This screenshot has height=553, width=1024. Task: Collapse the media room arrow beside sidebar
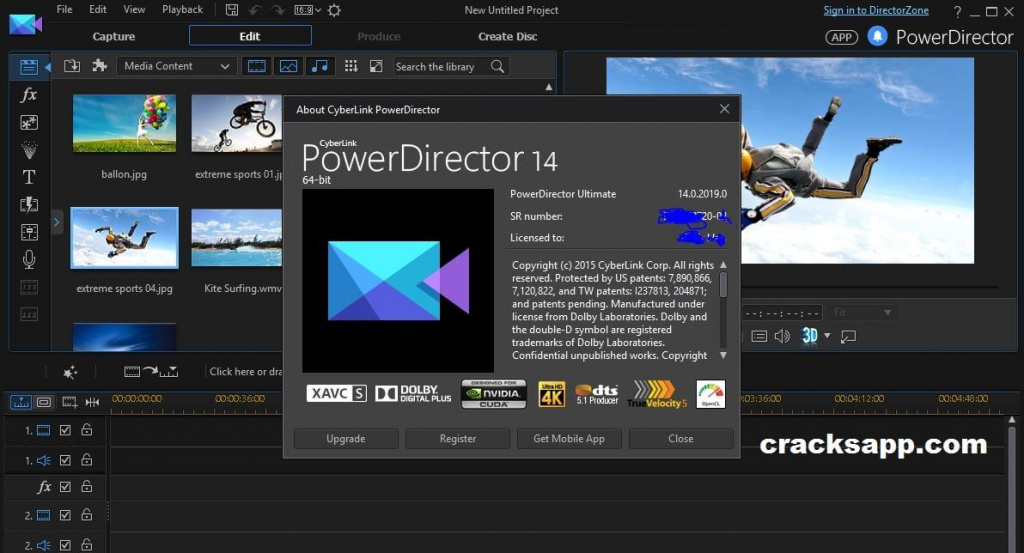[x=48, y=67]
